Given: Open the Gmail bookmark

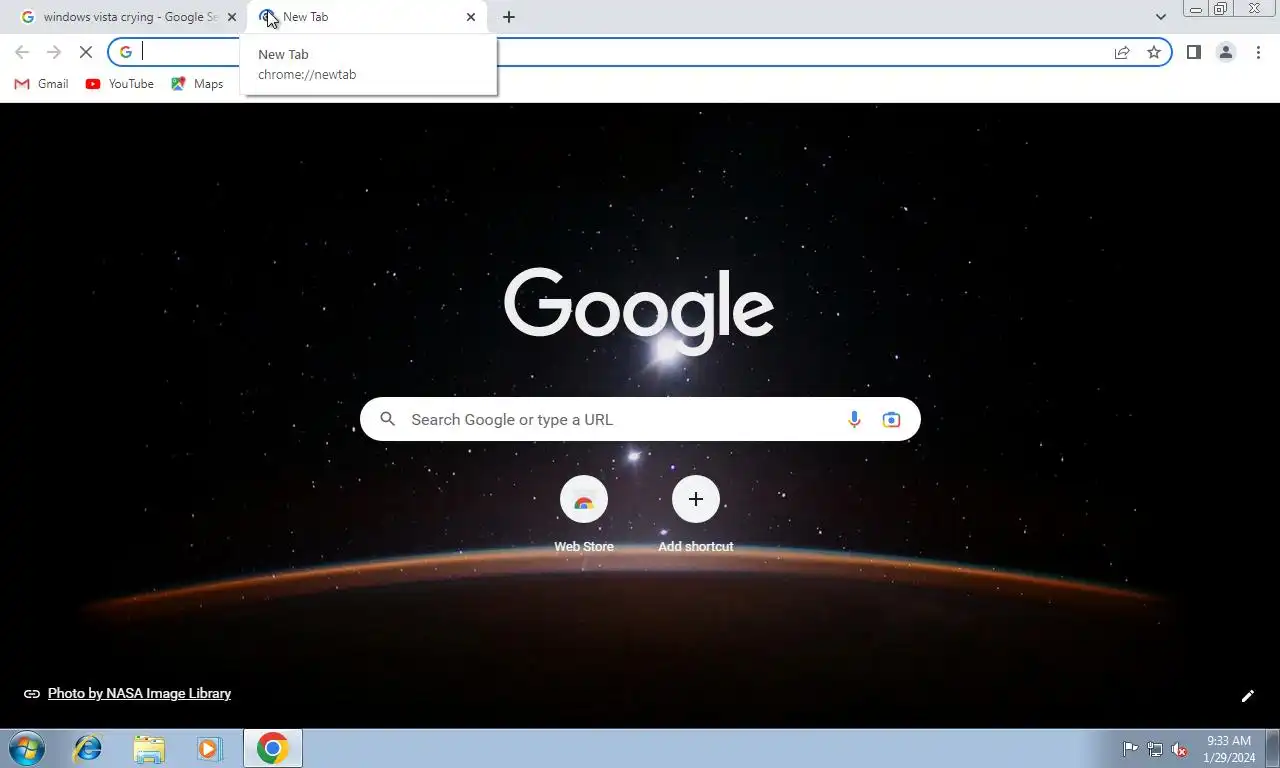Looking at the screenshot, I should coord(41,84).
